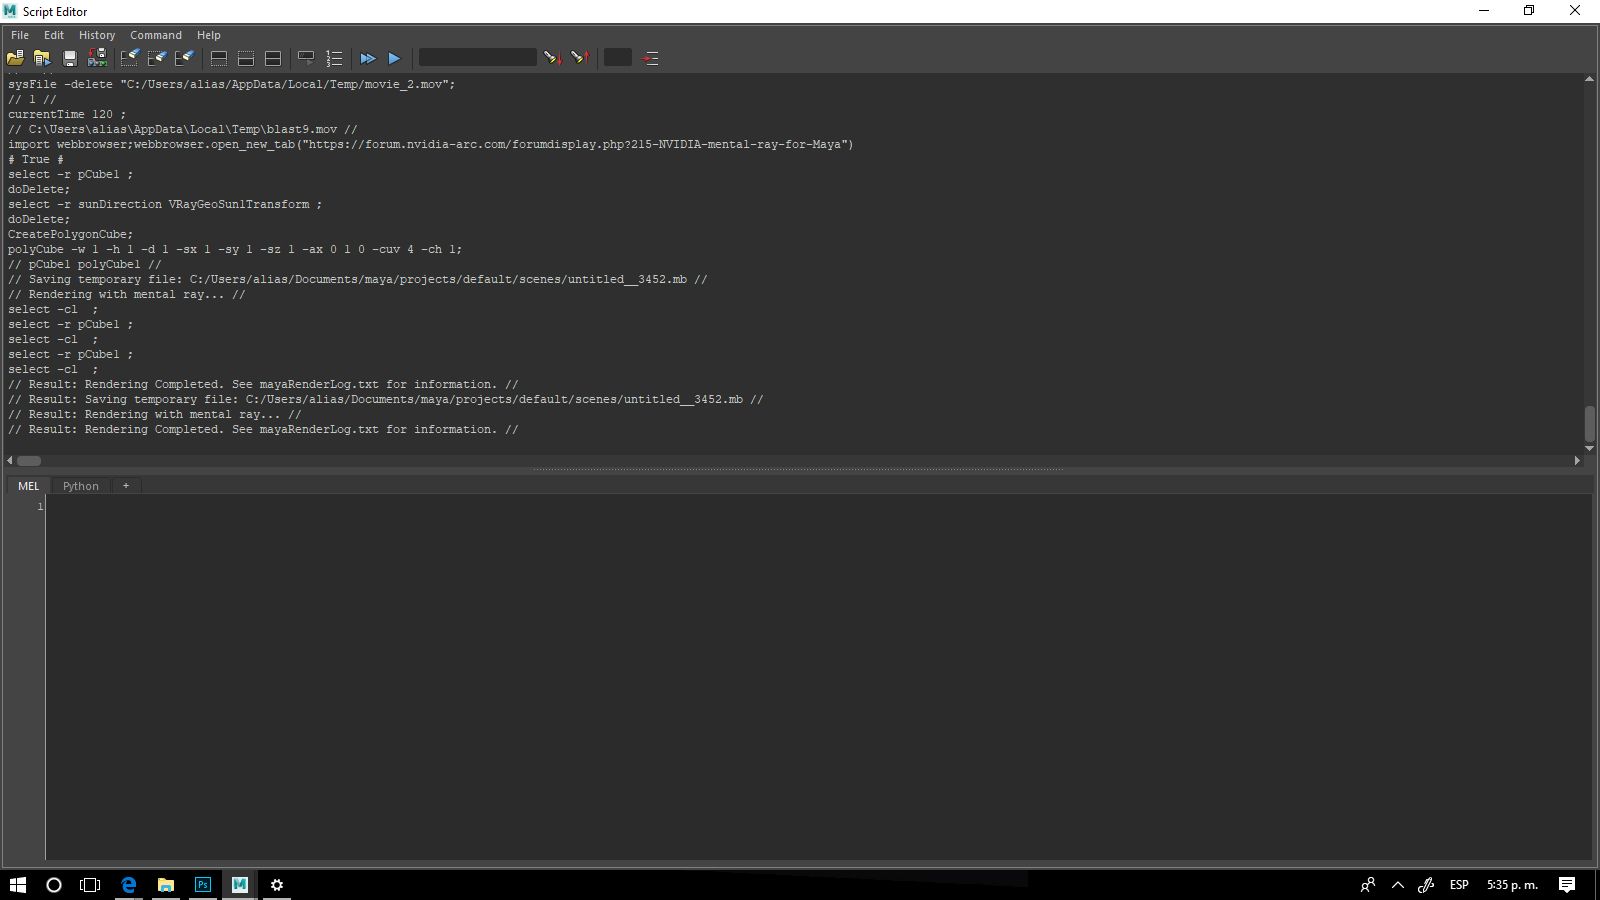1600x900 pixels.
Task: Show hidden tray icons chevron
Action: coord(1398,884)
